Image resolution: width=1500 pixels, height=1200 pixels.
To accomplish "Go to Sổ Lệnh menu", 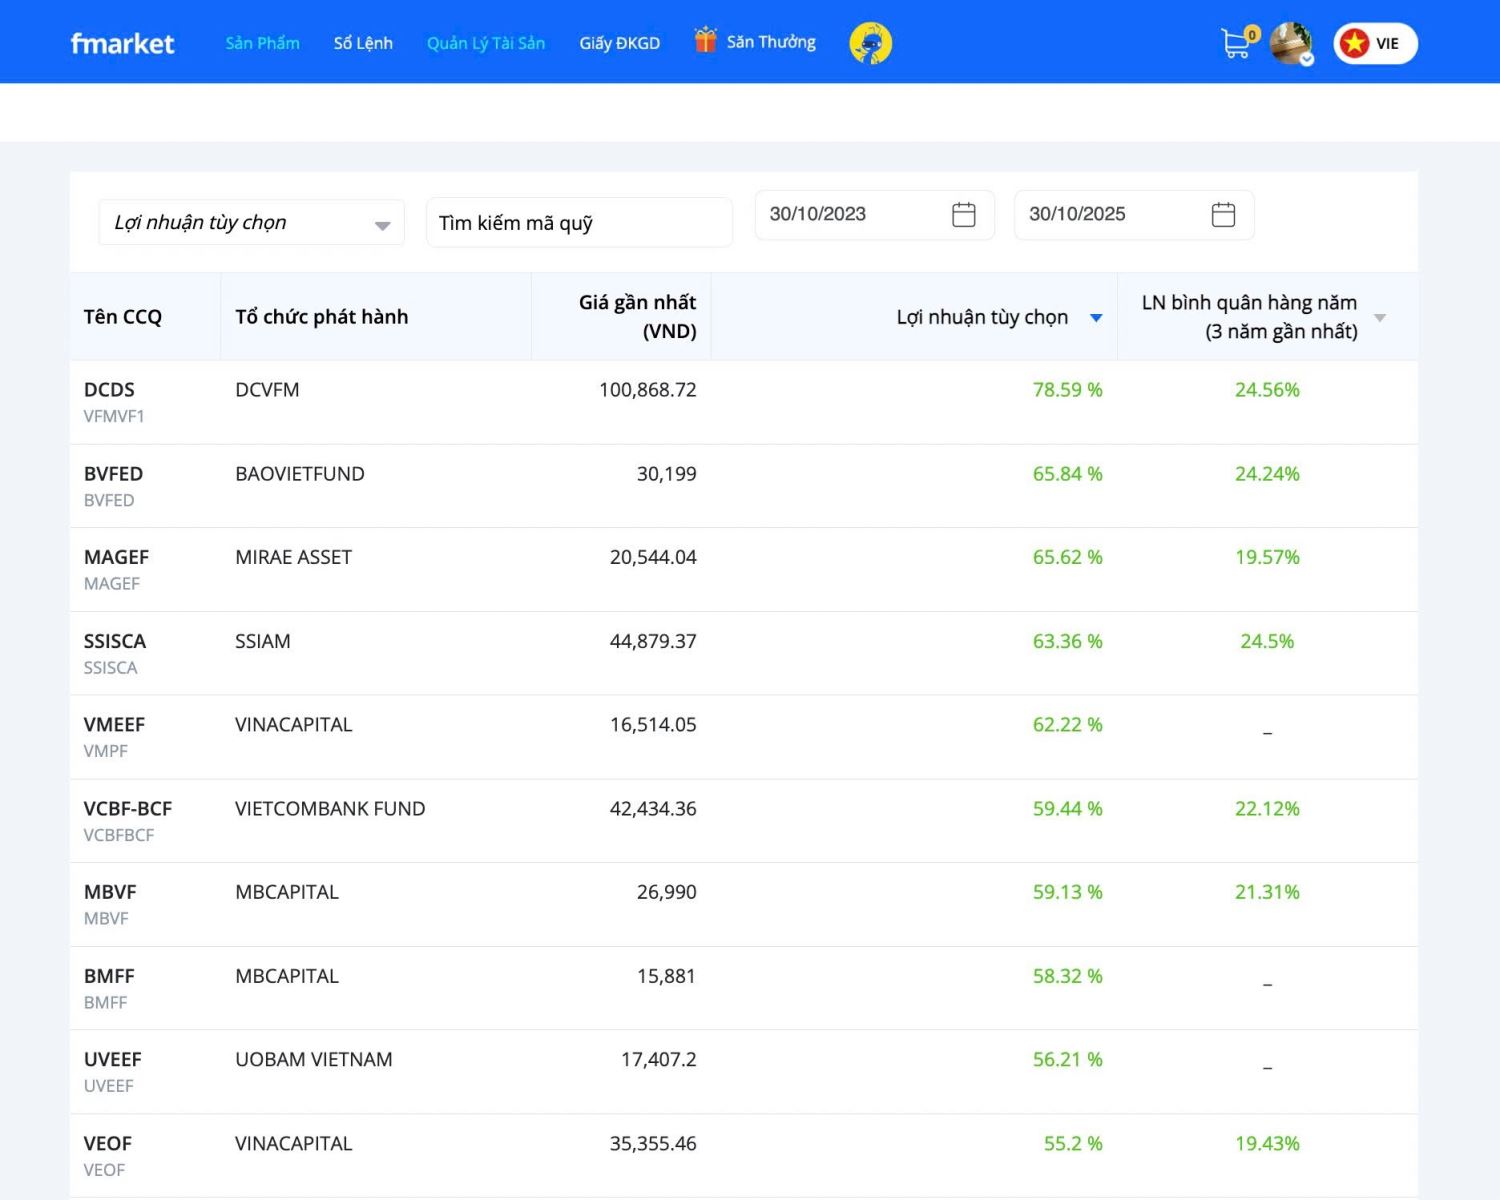I will [363, 43].
